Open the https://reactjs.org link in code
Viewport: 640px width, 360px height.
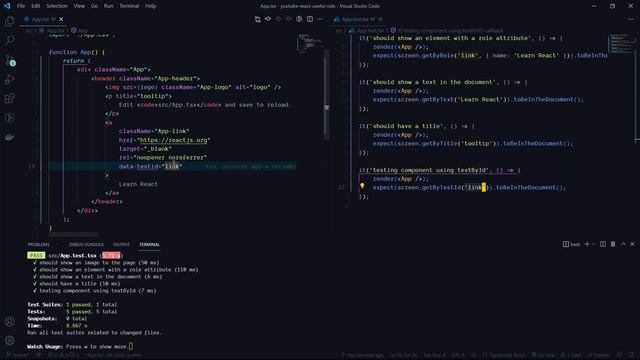click(173, 140)
